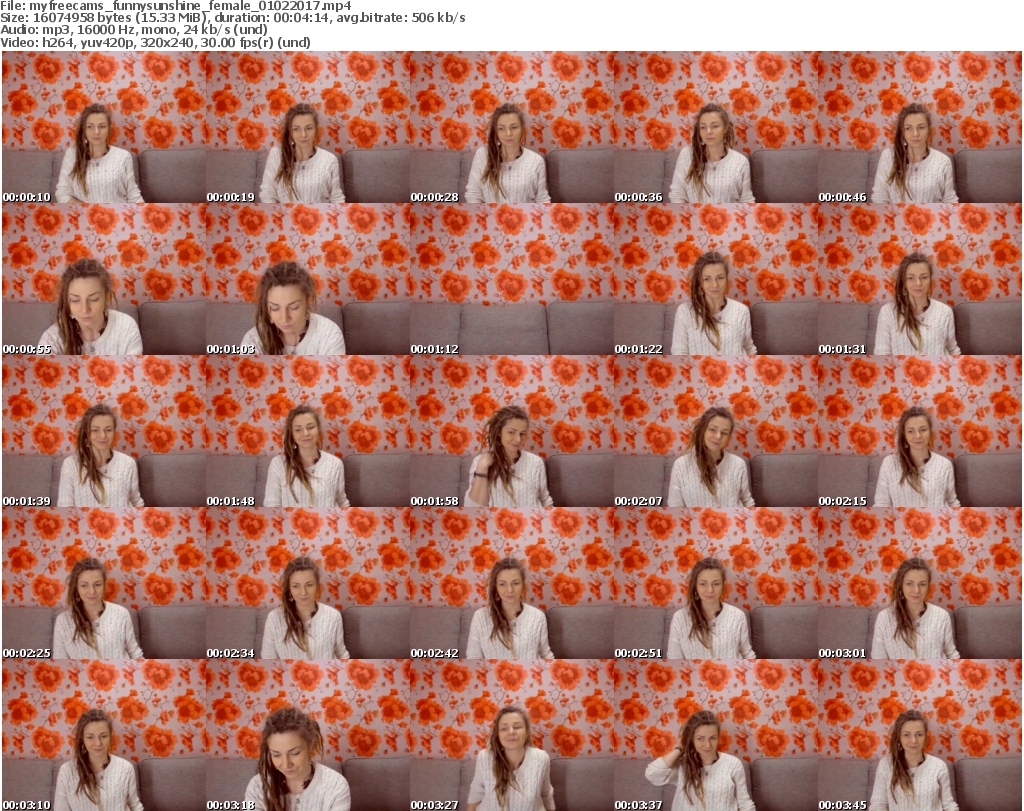Choose the frame stamped 00:02:51
The height and width of the screenshot is (811, 1024).
716,583
